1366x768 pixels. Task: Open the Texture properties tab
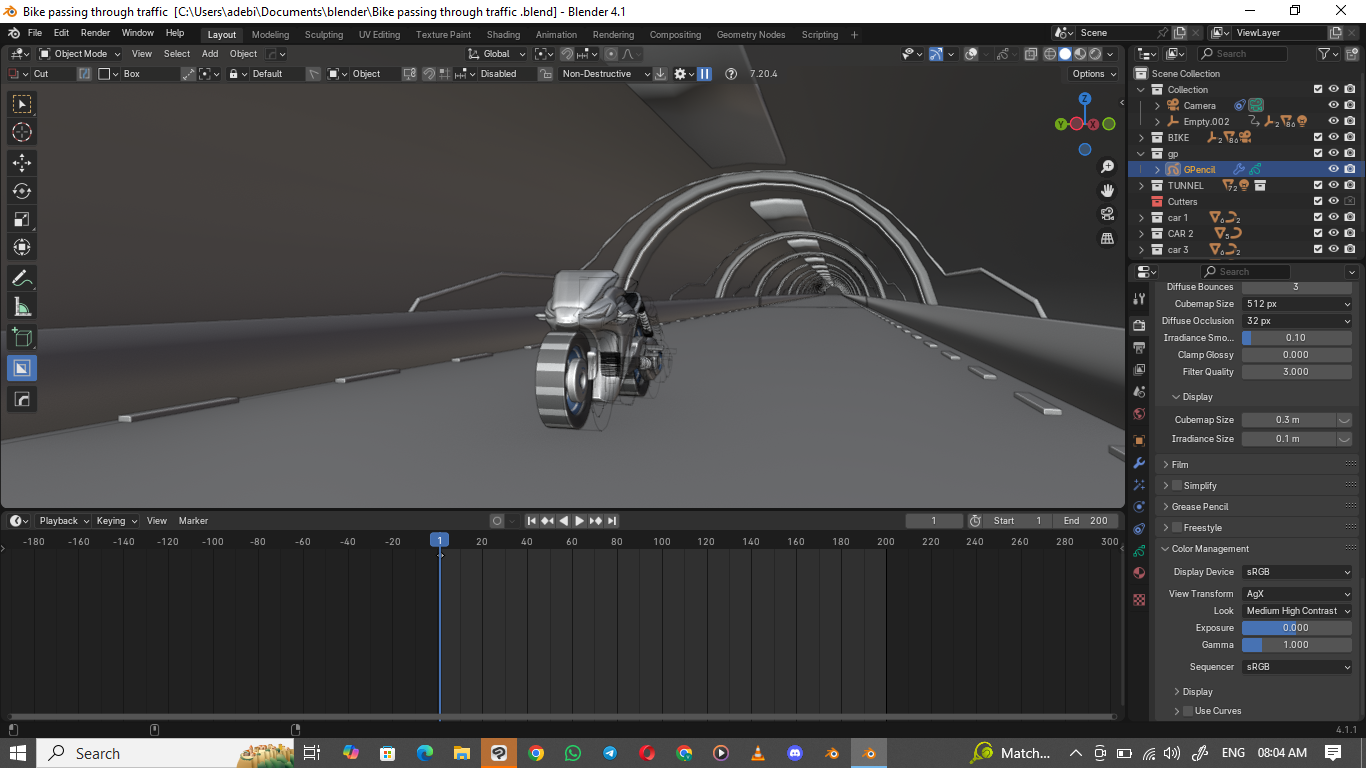(x=1139, y=600)
